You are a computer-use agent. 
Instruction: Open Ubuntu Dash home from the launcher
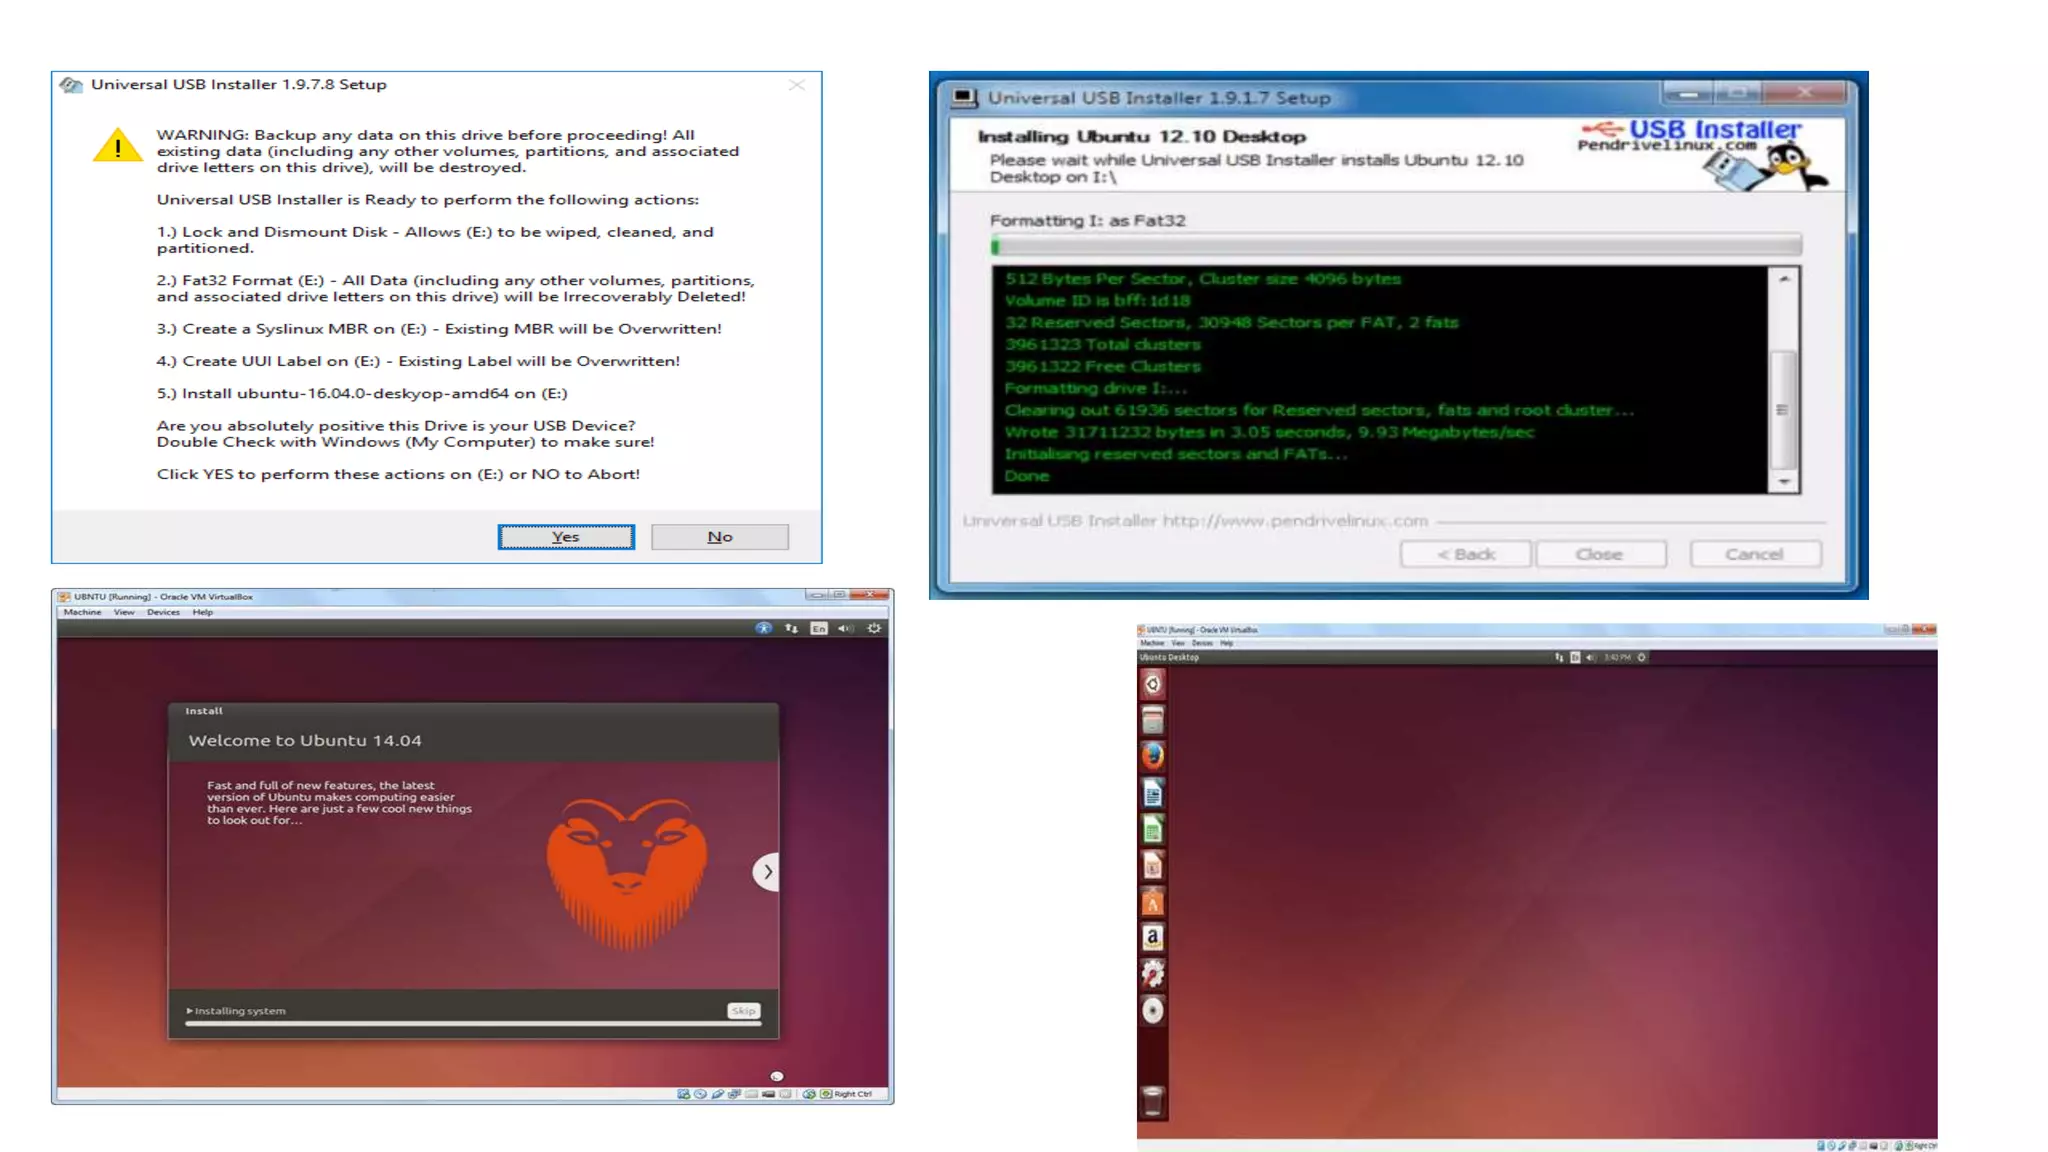pos(1152,684)
